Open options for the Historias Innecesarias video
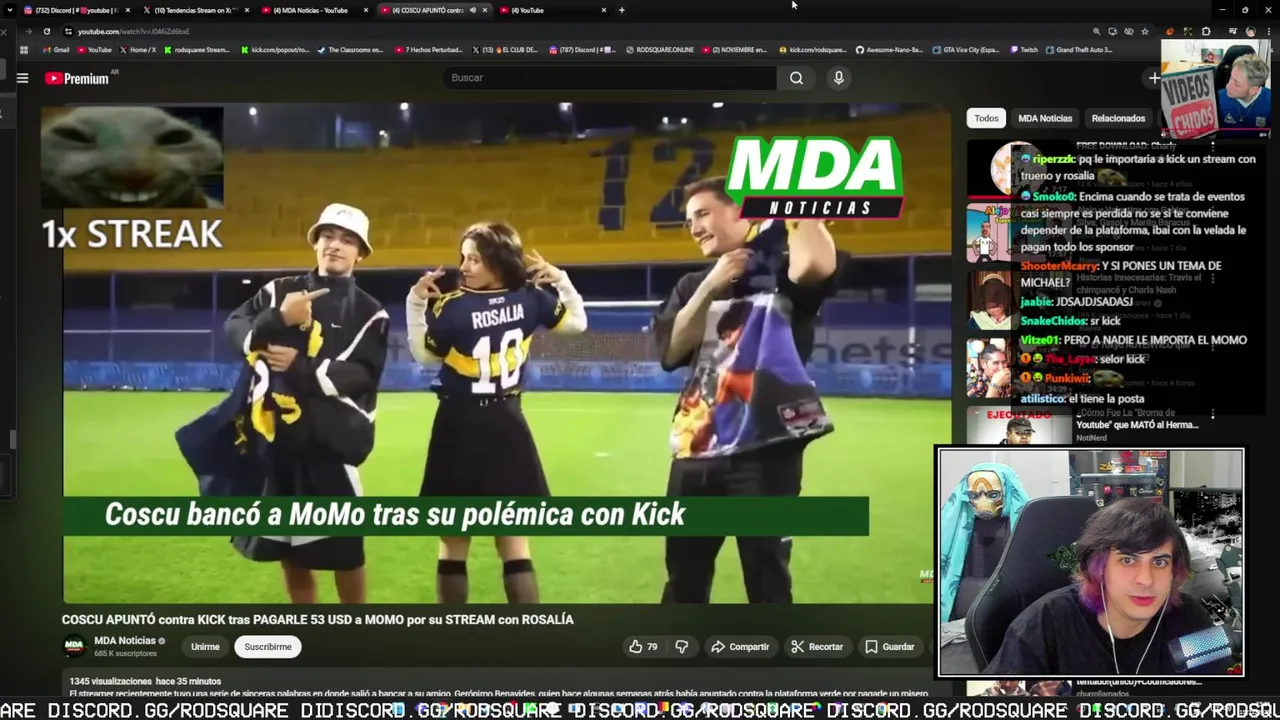The width and height of the screenshot is (1280, 720). pyautogui.click(x=1212, y=278)
